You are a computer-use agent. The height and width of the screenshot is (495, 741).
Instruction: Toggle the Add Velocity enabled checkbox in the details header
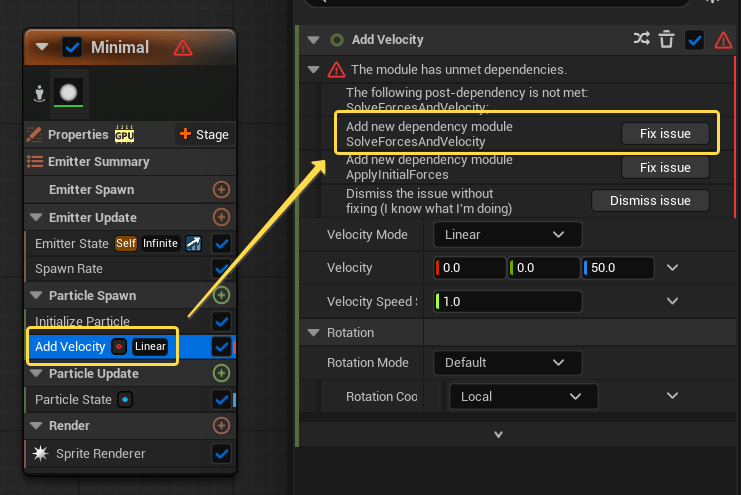694,40
